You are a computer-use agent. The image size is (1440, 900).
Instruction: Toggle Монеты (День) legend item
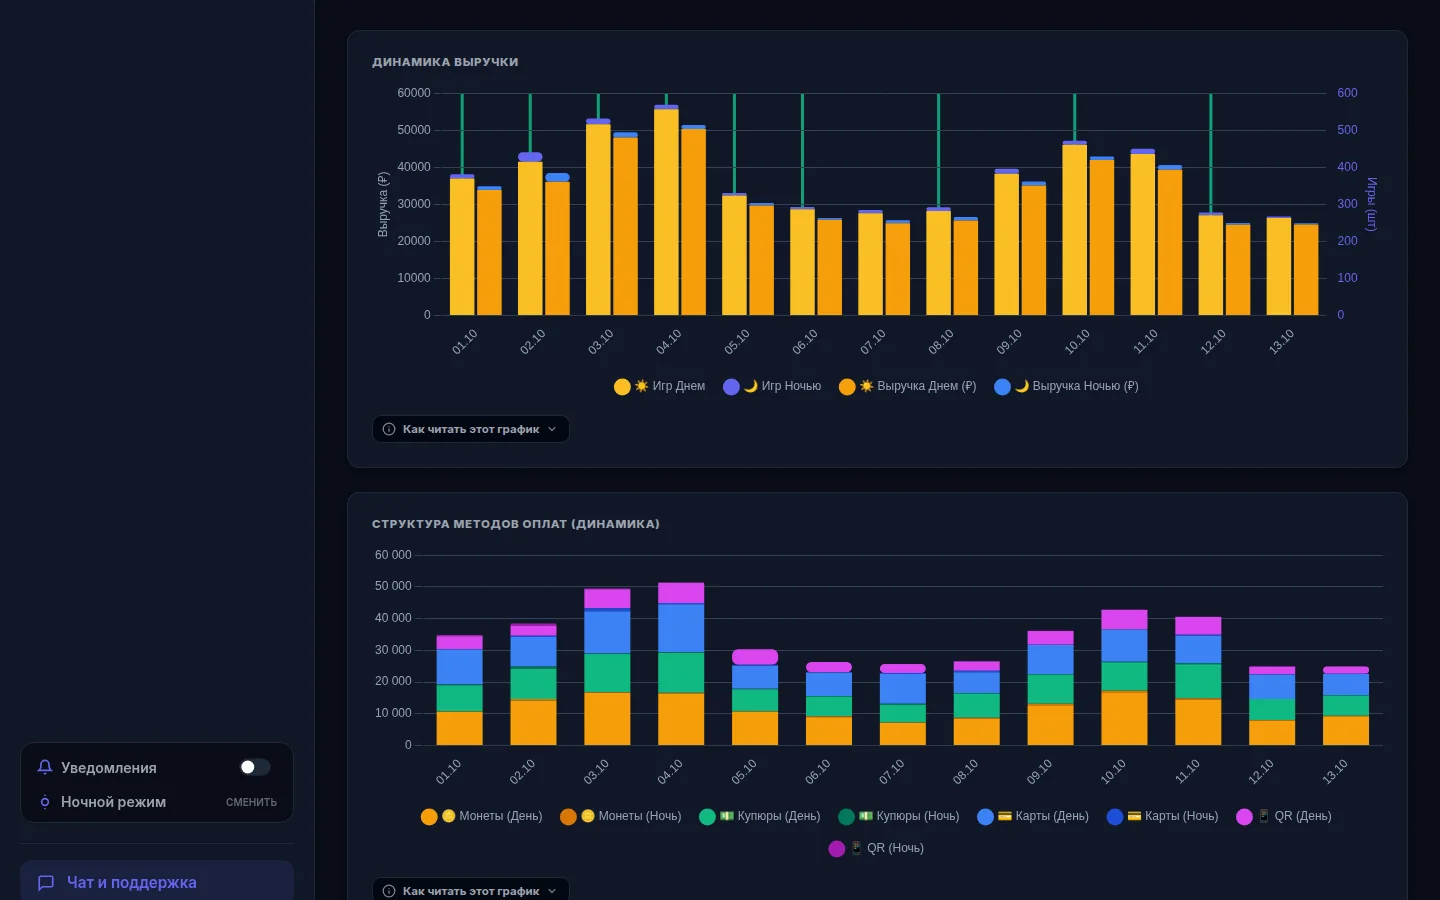click(x=482, y=816)
